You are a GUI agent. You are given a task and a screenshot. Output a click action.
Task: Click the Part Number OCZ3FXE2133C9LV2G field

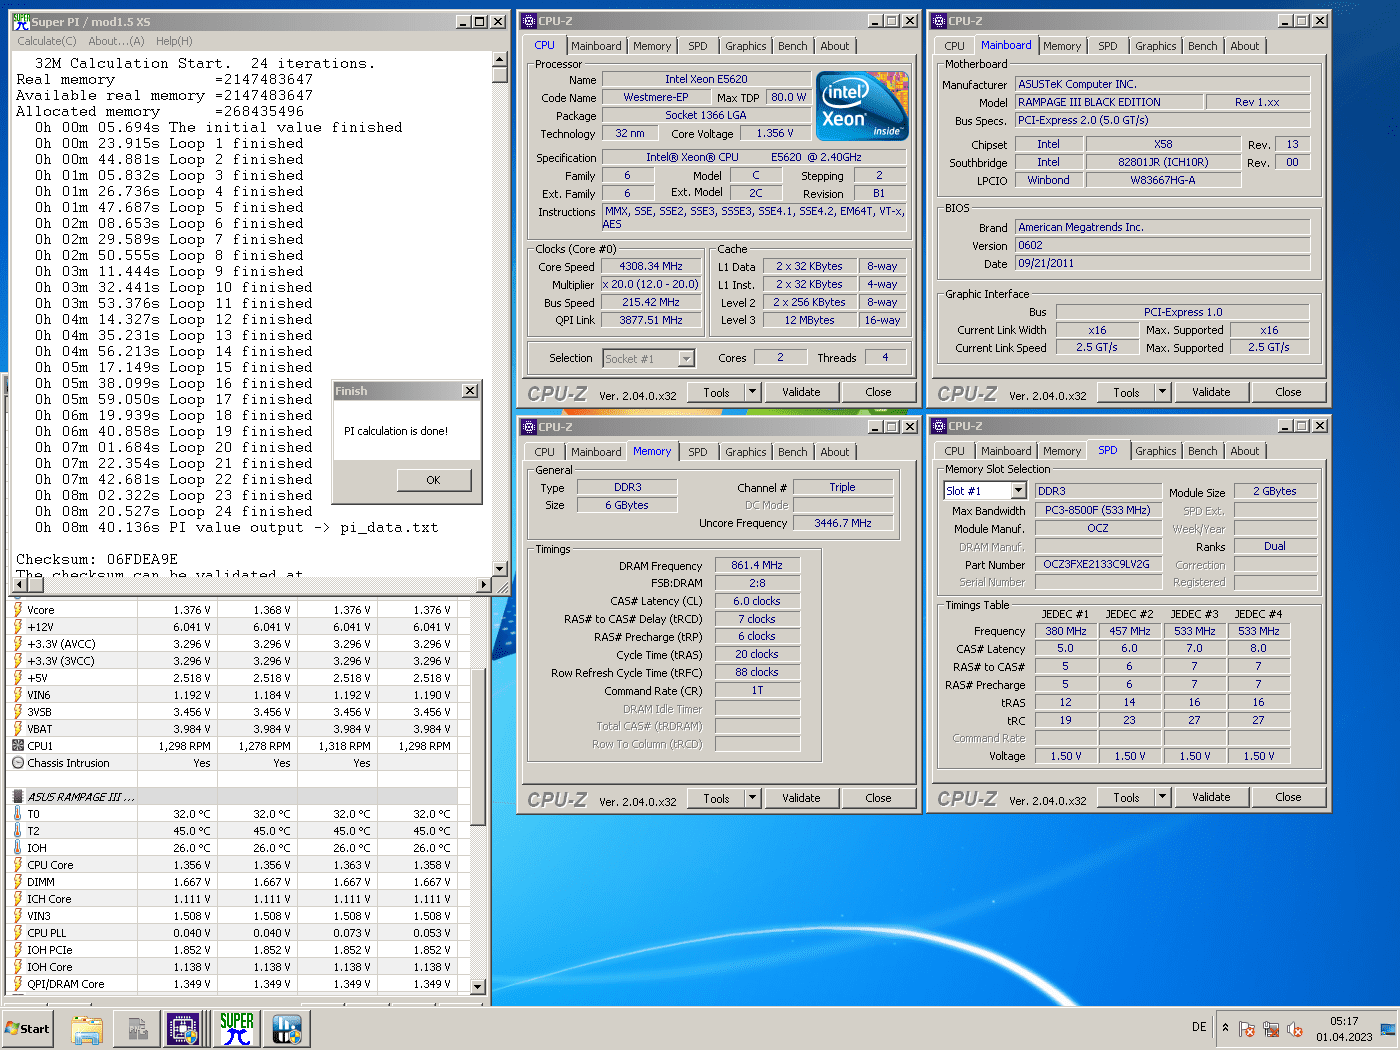[x=1096, y=564]
